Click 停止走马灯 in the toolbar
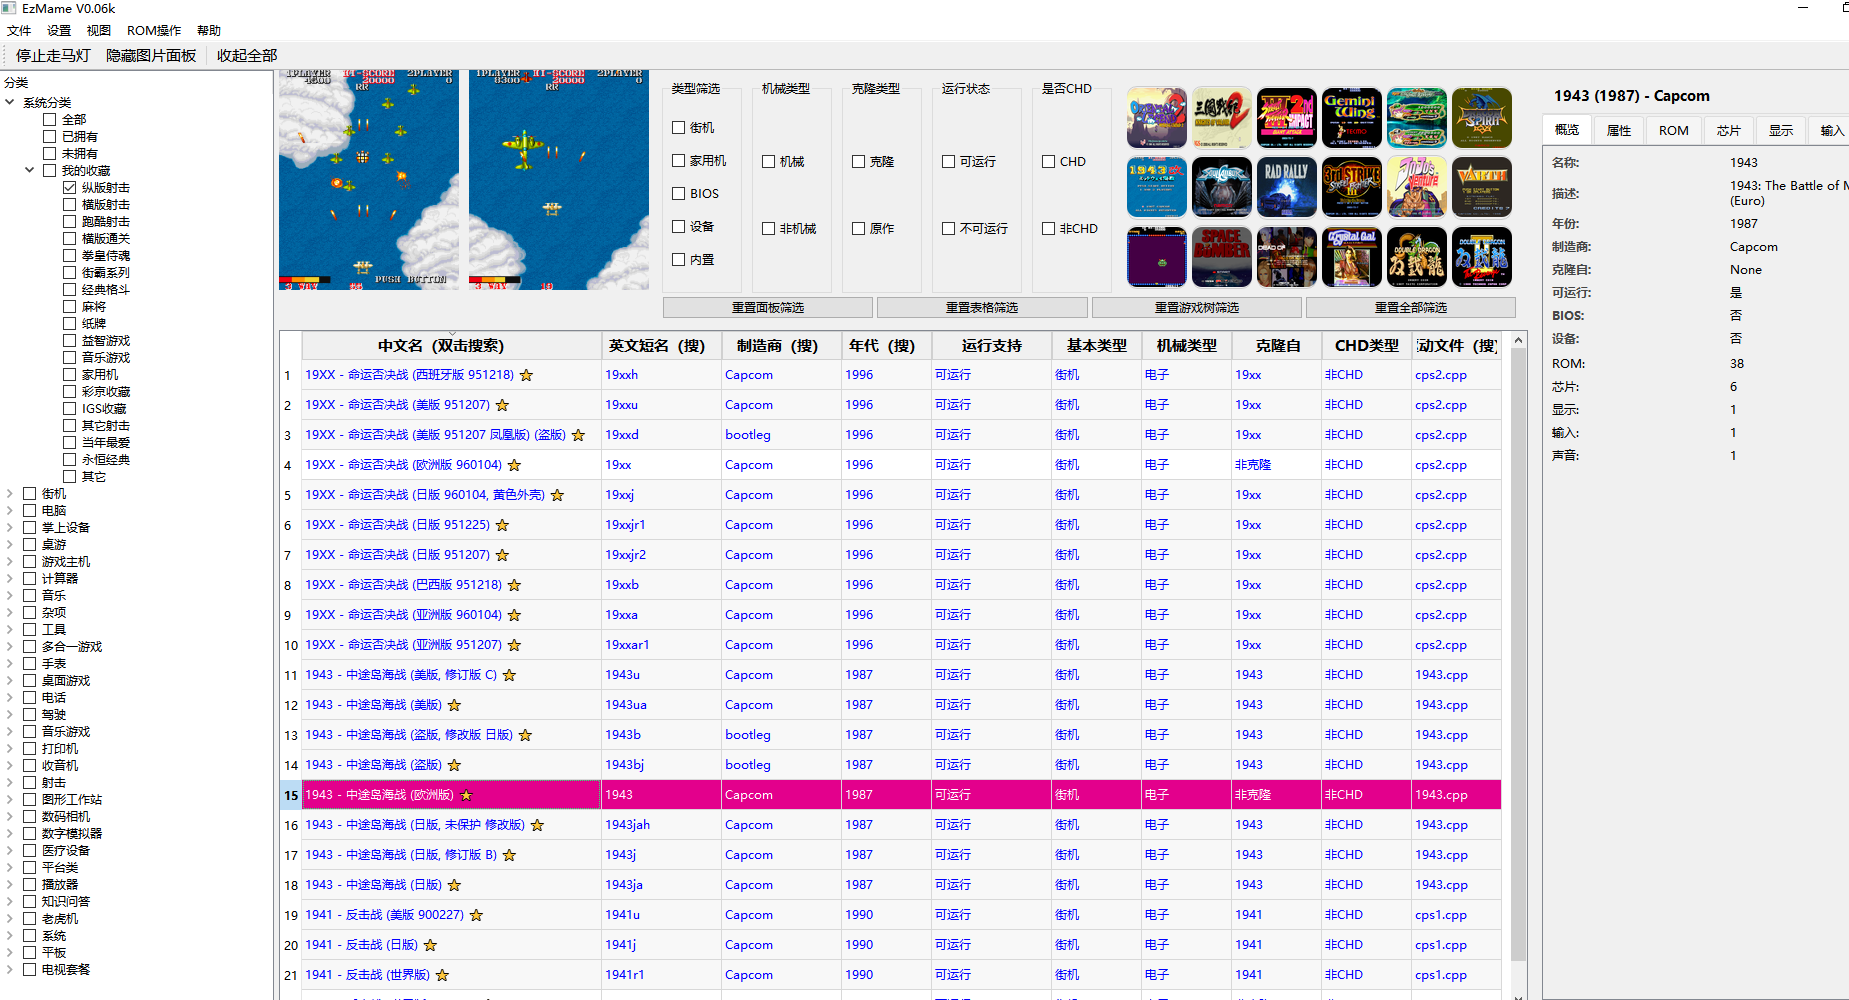The width and height of the screenshot is (1849, 1000). click(x=53, y=55)
